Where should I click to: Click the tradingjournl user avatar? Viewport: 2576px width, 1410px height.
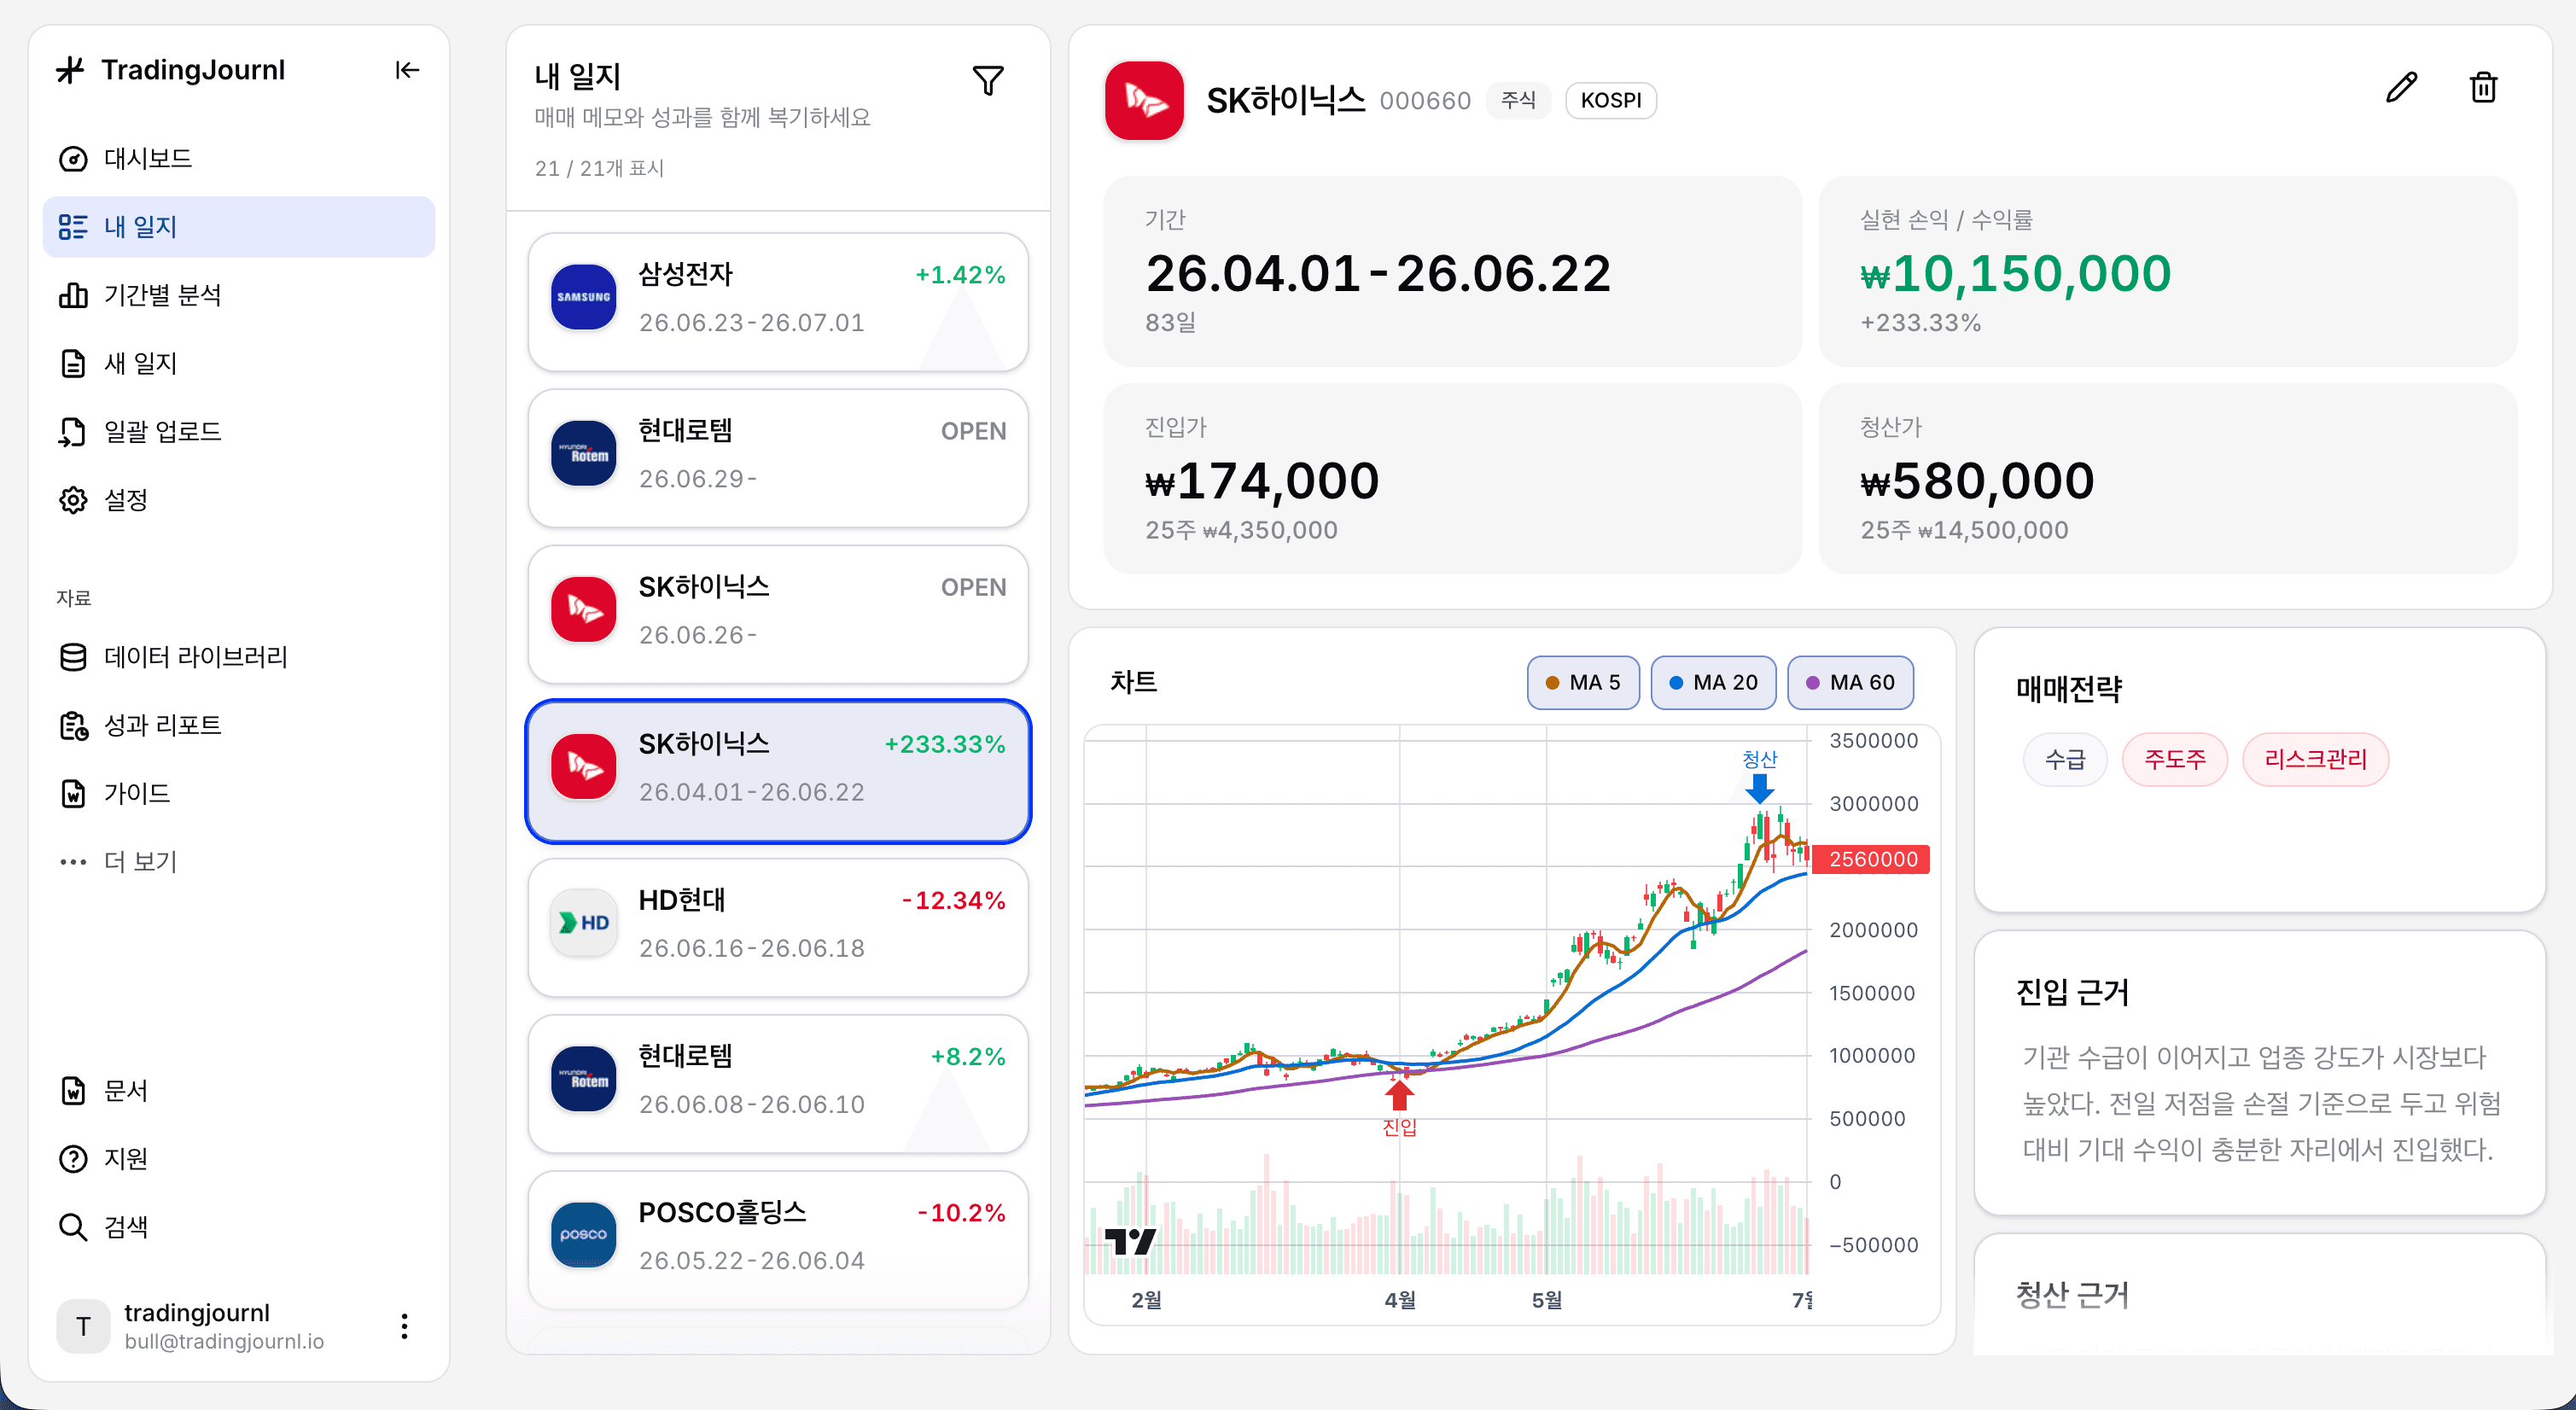click(x=83, y=1326)
